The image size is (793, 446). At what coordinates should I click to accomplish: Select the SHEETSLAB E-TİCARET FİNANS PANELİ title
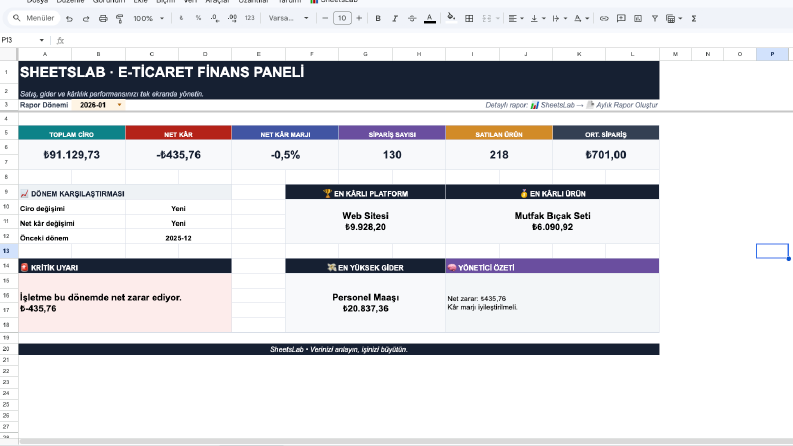tap(162, 72)
